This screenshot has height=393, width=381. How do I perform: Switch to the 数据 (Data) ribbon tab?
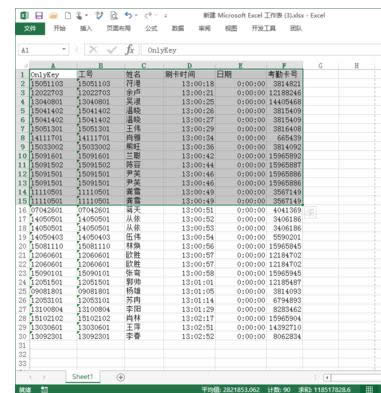click(x=178, y=29)
